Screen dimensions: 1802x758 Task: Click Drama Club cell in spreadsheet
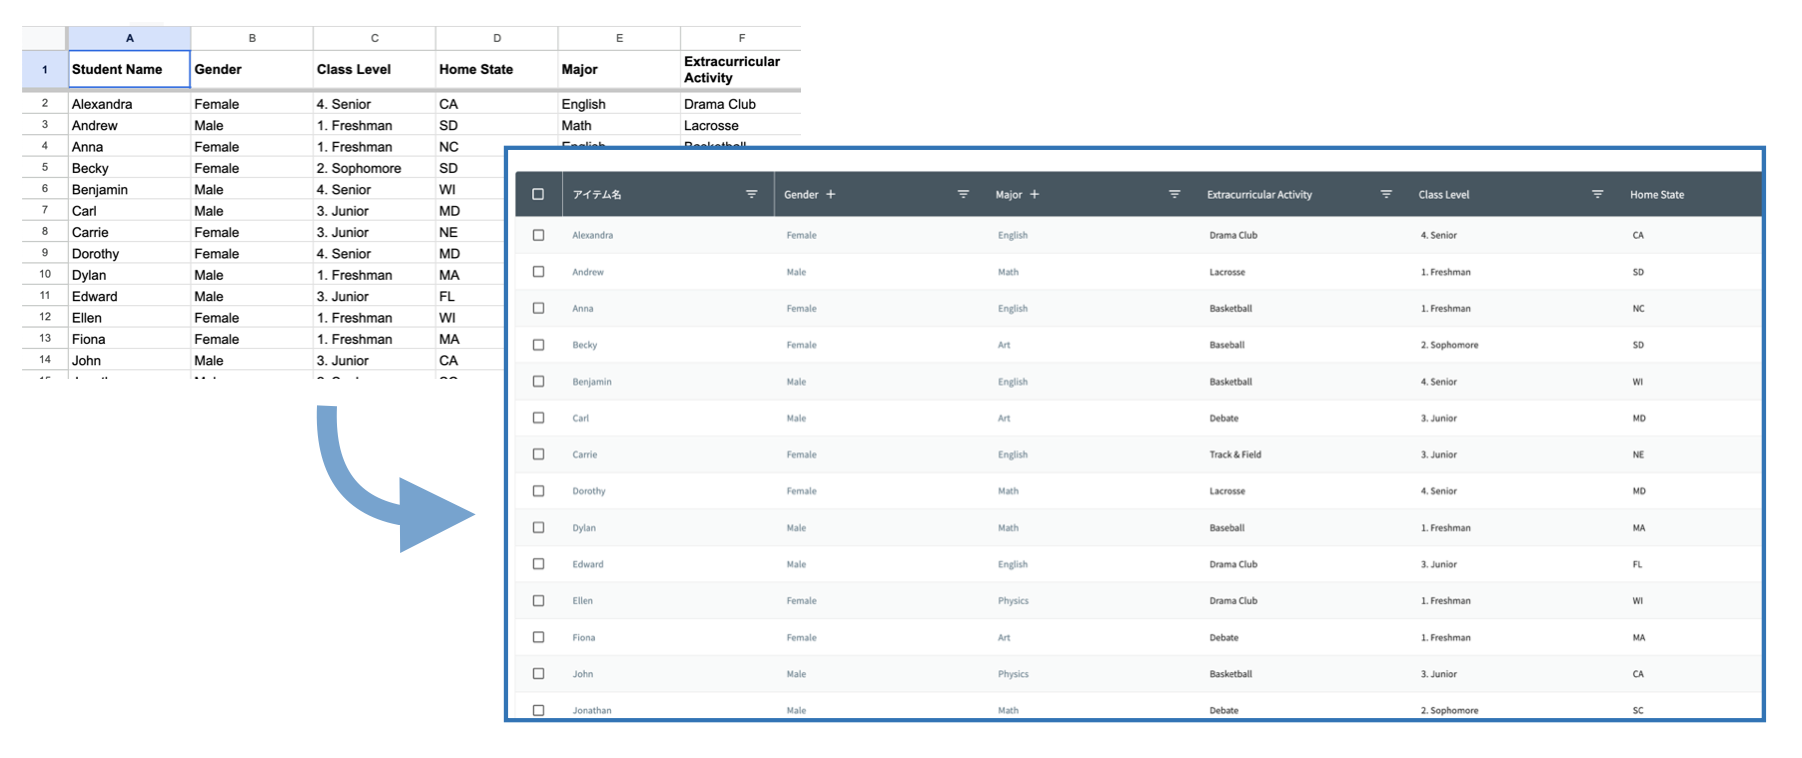741,104
